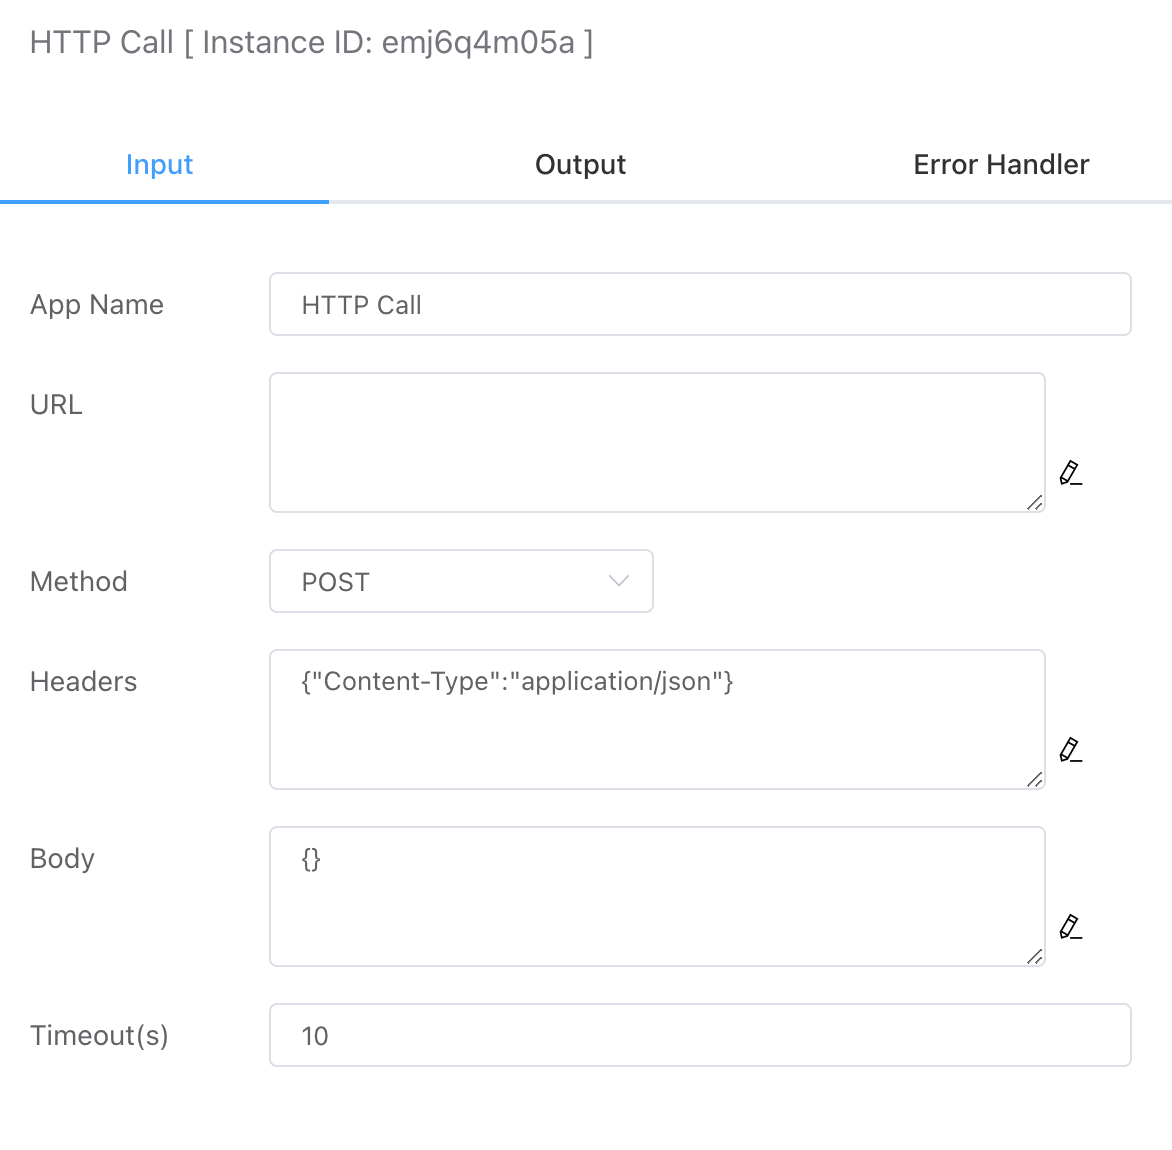Switch to the Output tab
Screen dimensions: 1172x1150
(580, 165)
